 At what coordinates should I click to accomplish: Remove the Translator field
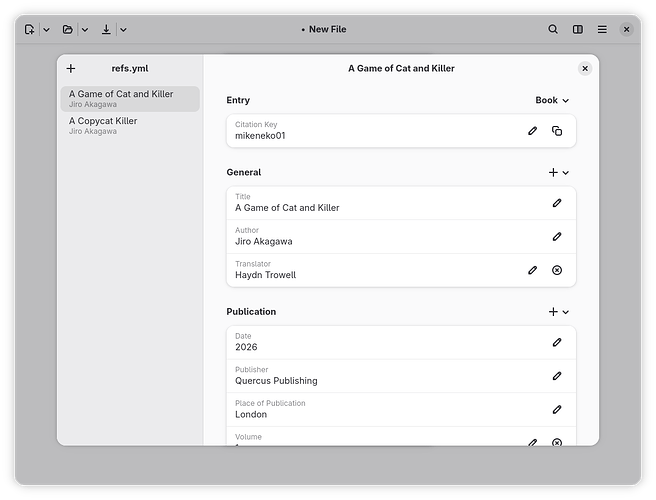[x=557, y=270]
